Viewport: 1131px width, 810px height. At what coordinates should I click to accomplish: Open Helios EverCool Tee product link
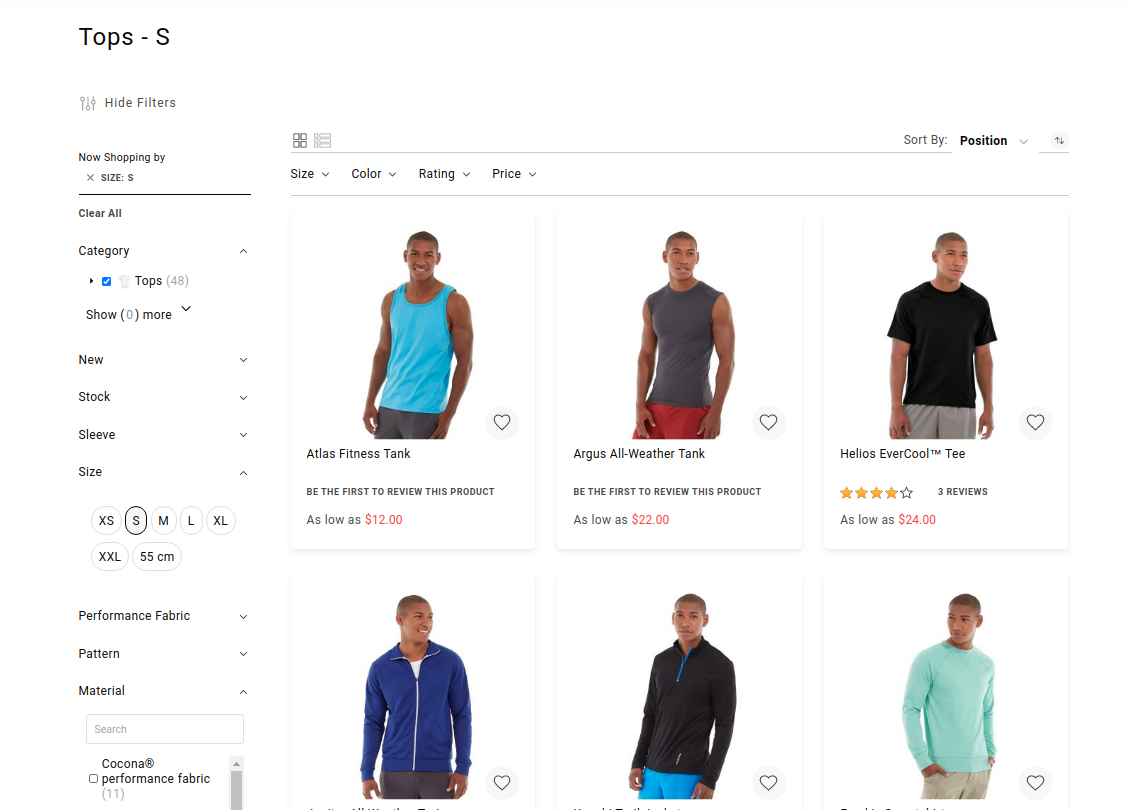click(902, 454)
